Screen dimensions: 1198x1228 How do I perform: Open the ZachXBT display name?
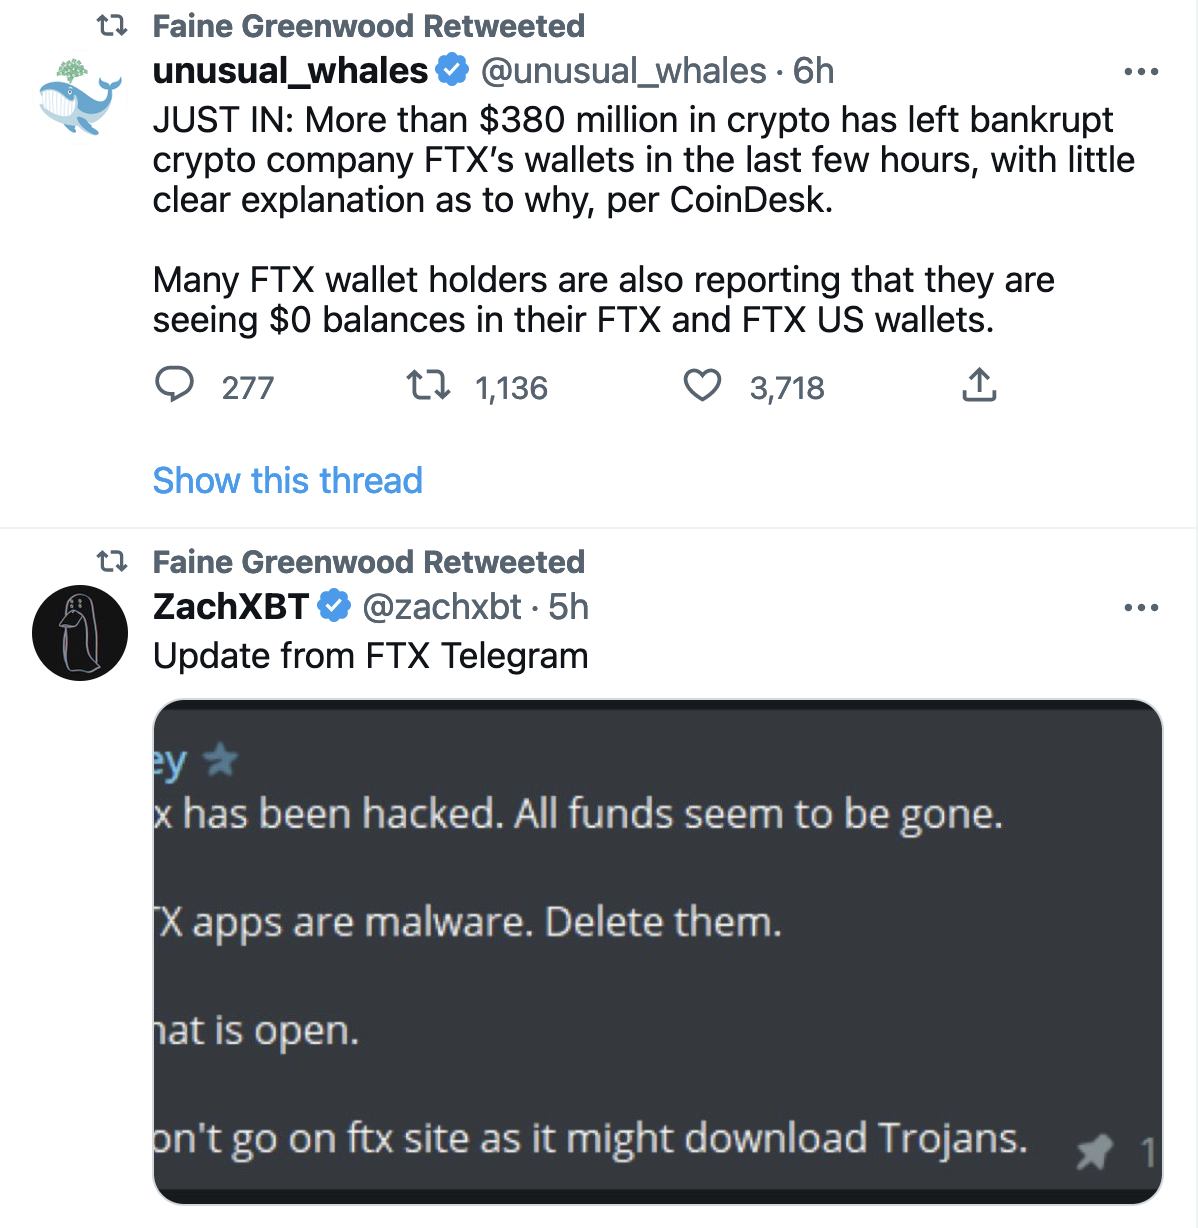231,607
